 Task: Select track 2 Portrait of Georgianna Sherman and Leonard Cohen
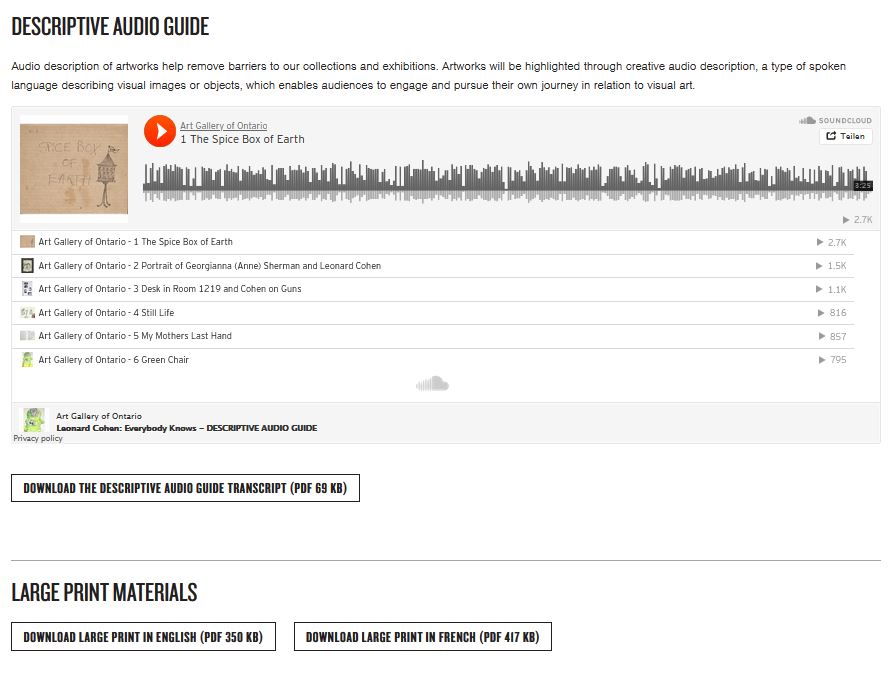[x=433, y=266]
